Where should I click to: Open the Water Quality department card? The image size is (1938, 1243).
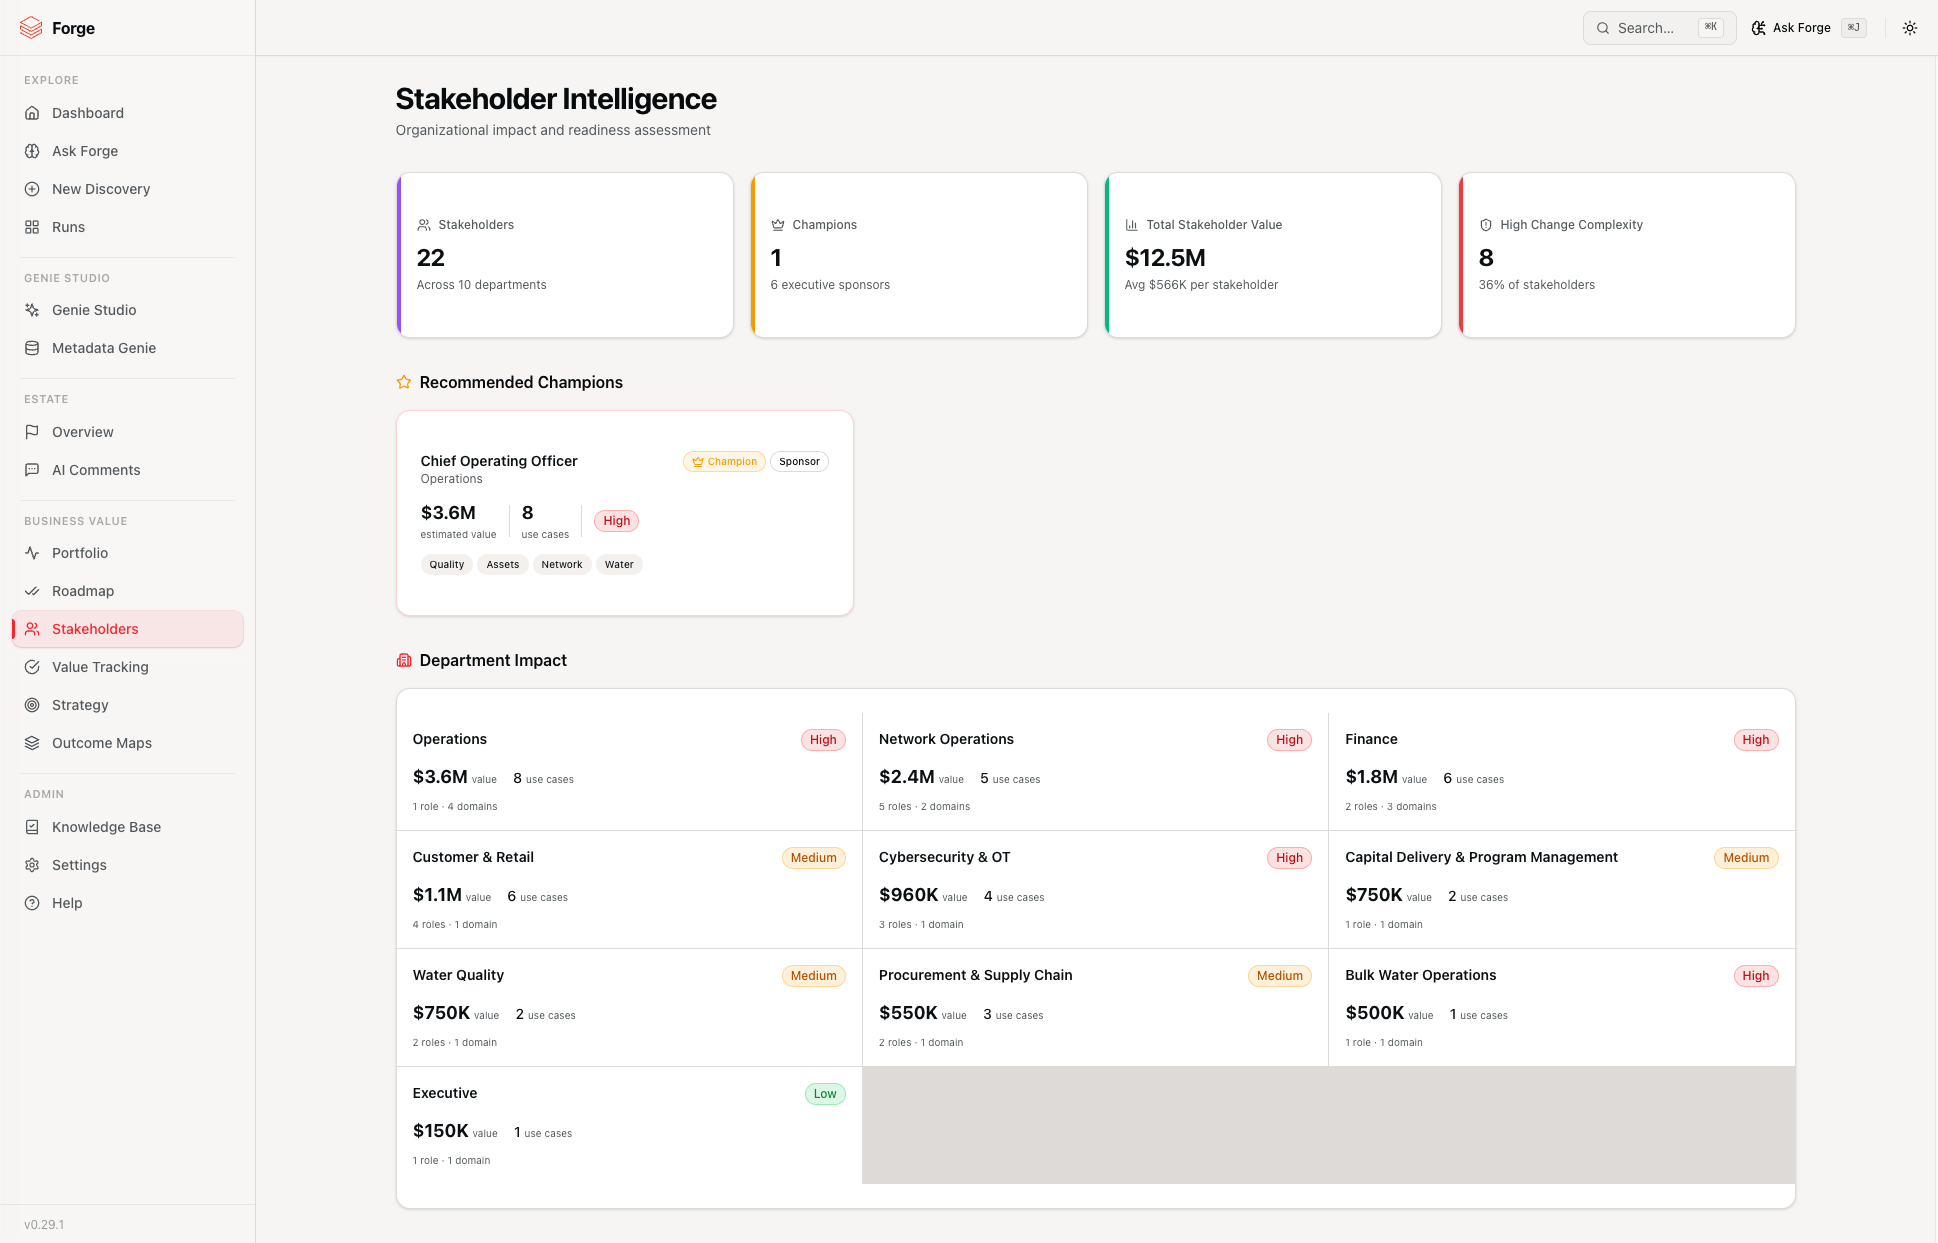click(x=629, y=1007)
